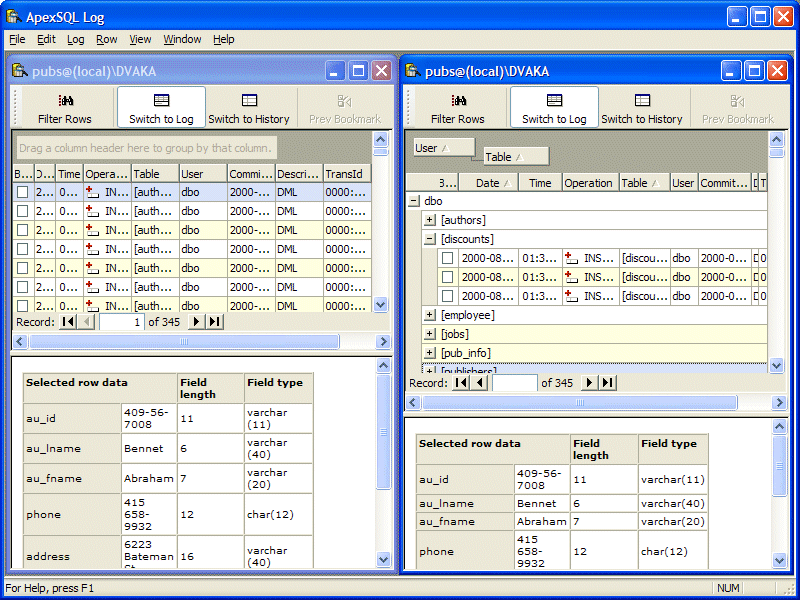Click insert icon in first discounts row

pos(571,258)
